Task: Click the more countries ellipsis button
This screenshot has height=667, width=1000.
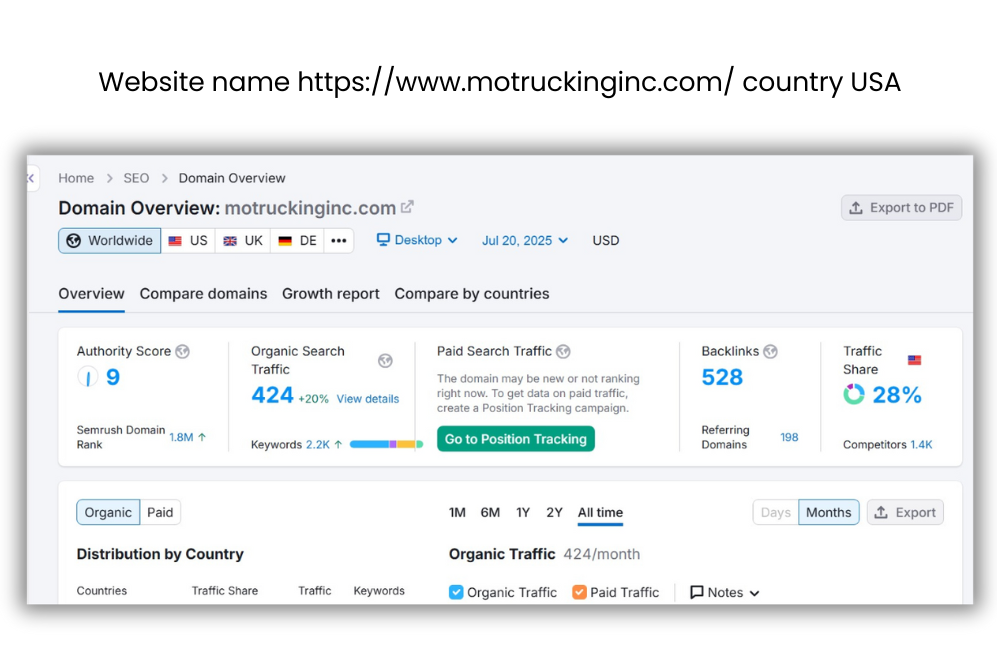Action: point(339,241)
